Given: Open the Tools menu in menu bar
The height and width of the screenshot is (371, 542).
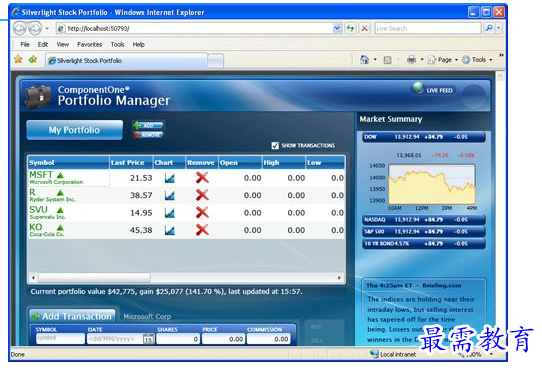Looking at the screenshot, I should click(118, 45).
